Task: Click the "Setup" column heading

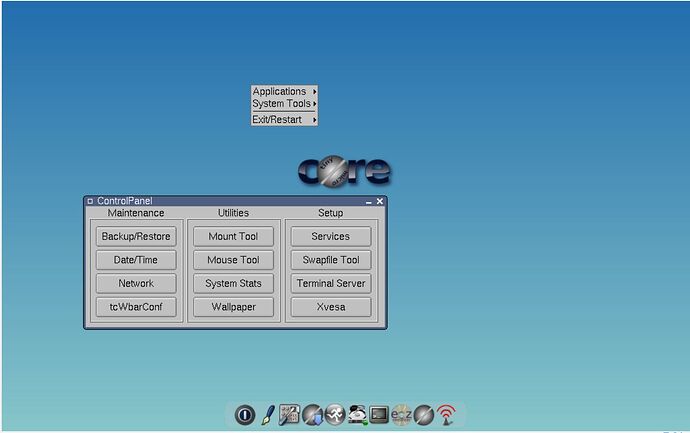Action: click(x=330, y=213)
